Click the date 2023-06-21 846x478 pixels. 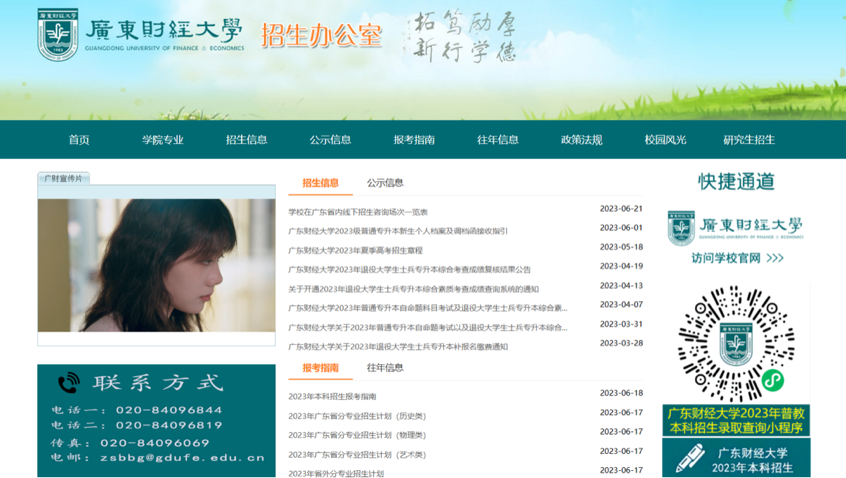pyautogui.click(x=621, y=209)
